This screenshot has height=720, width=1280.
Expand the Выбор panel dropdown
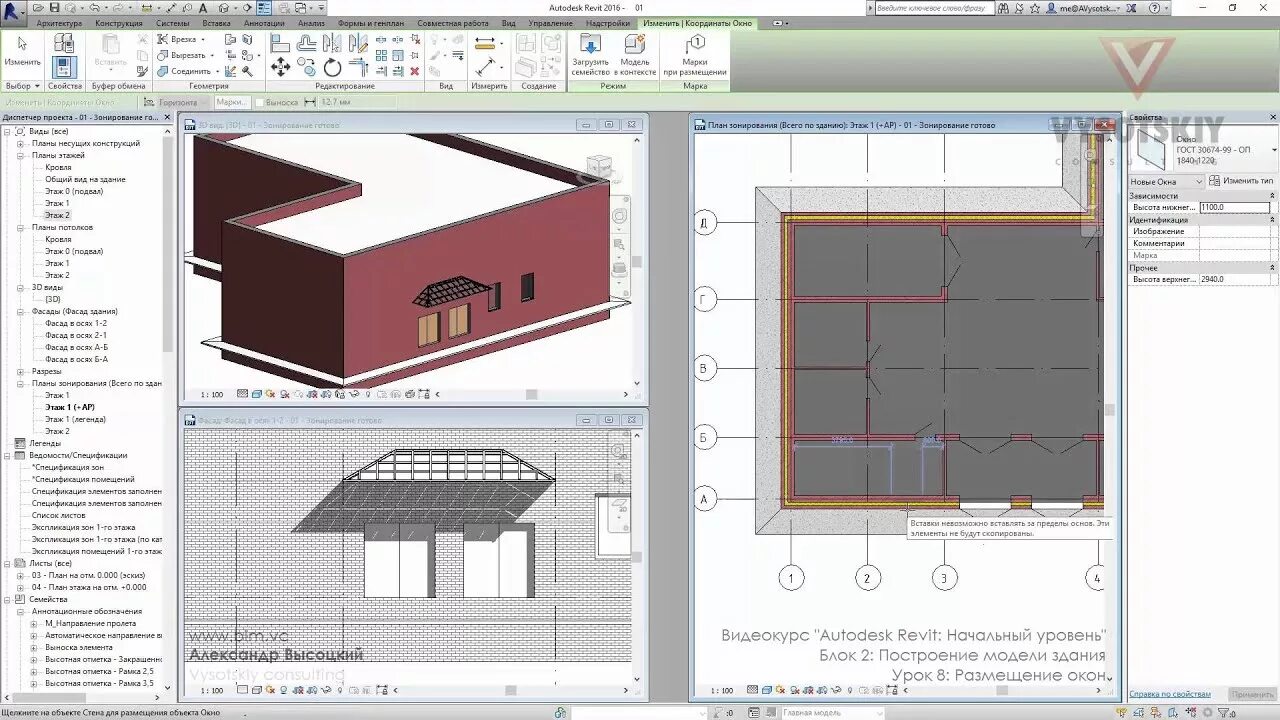[x=22, y=86]
